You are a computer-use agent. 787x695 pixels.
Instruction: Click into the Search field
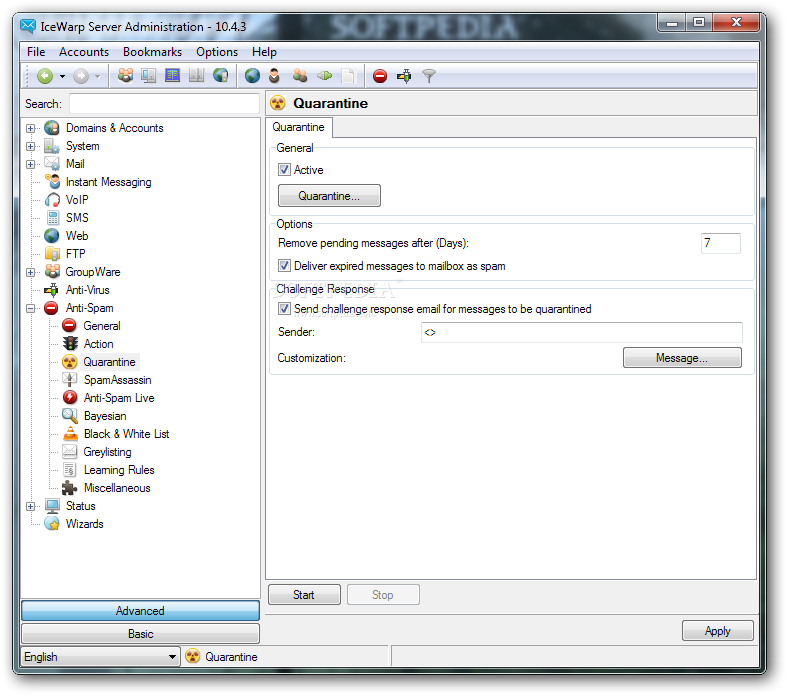pyautogui.click(x=164, y=104)
